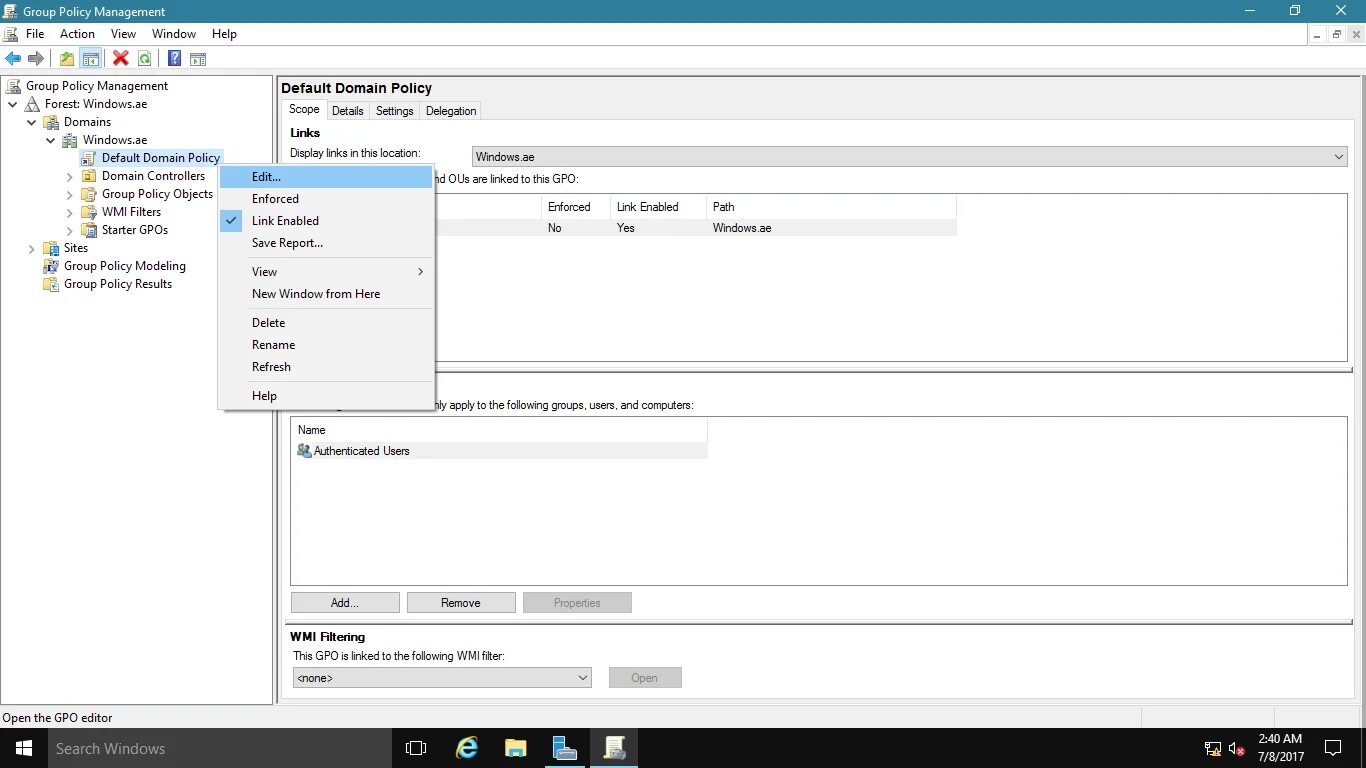Click the WMI Filters folder icon
Screen dimensions: 1366x768
(90, 212)
